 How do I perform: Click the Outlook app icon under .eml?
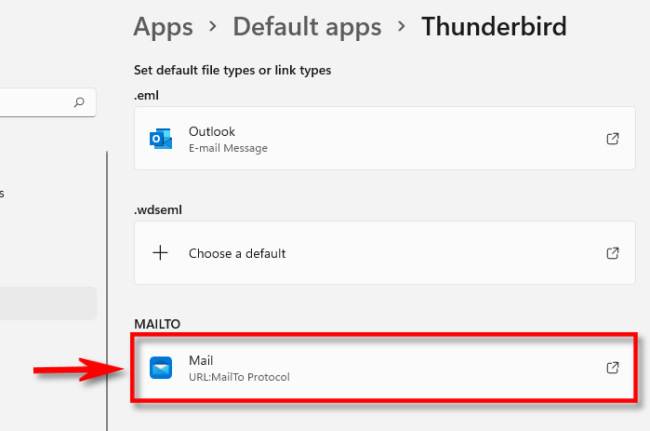(160, 139)
